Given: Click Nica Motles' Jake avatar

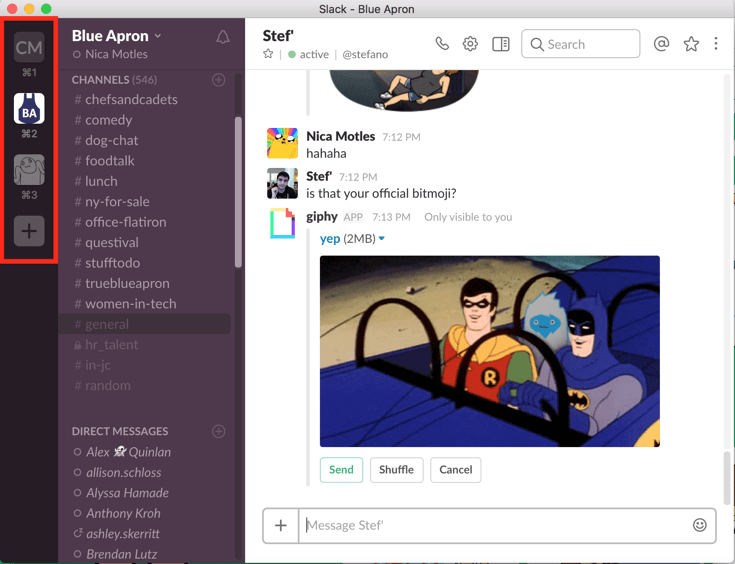Looking at the screenshot, I should pyautogui.click(x=282, y=143).
